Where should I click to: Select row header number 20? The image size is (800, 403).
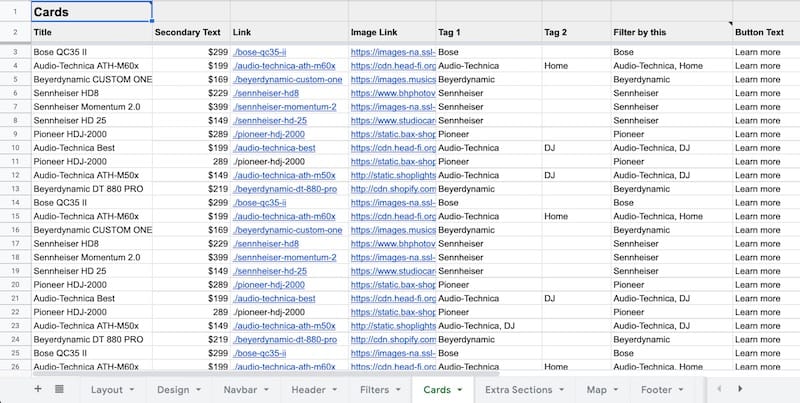(15, 285)
